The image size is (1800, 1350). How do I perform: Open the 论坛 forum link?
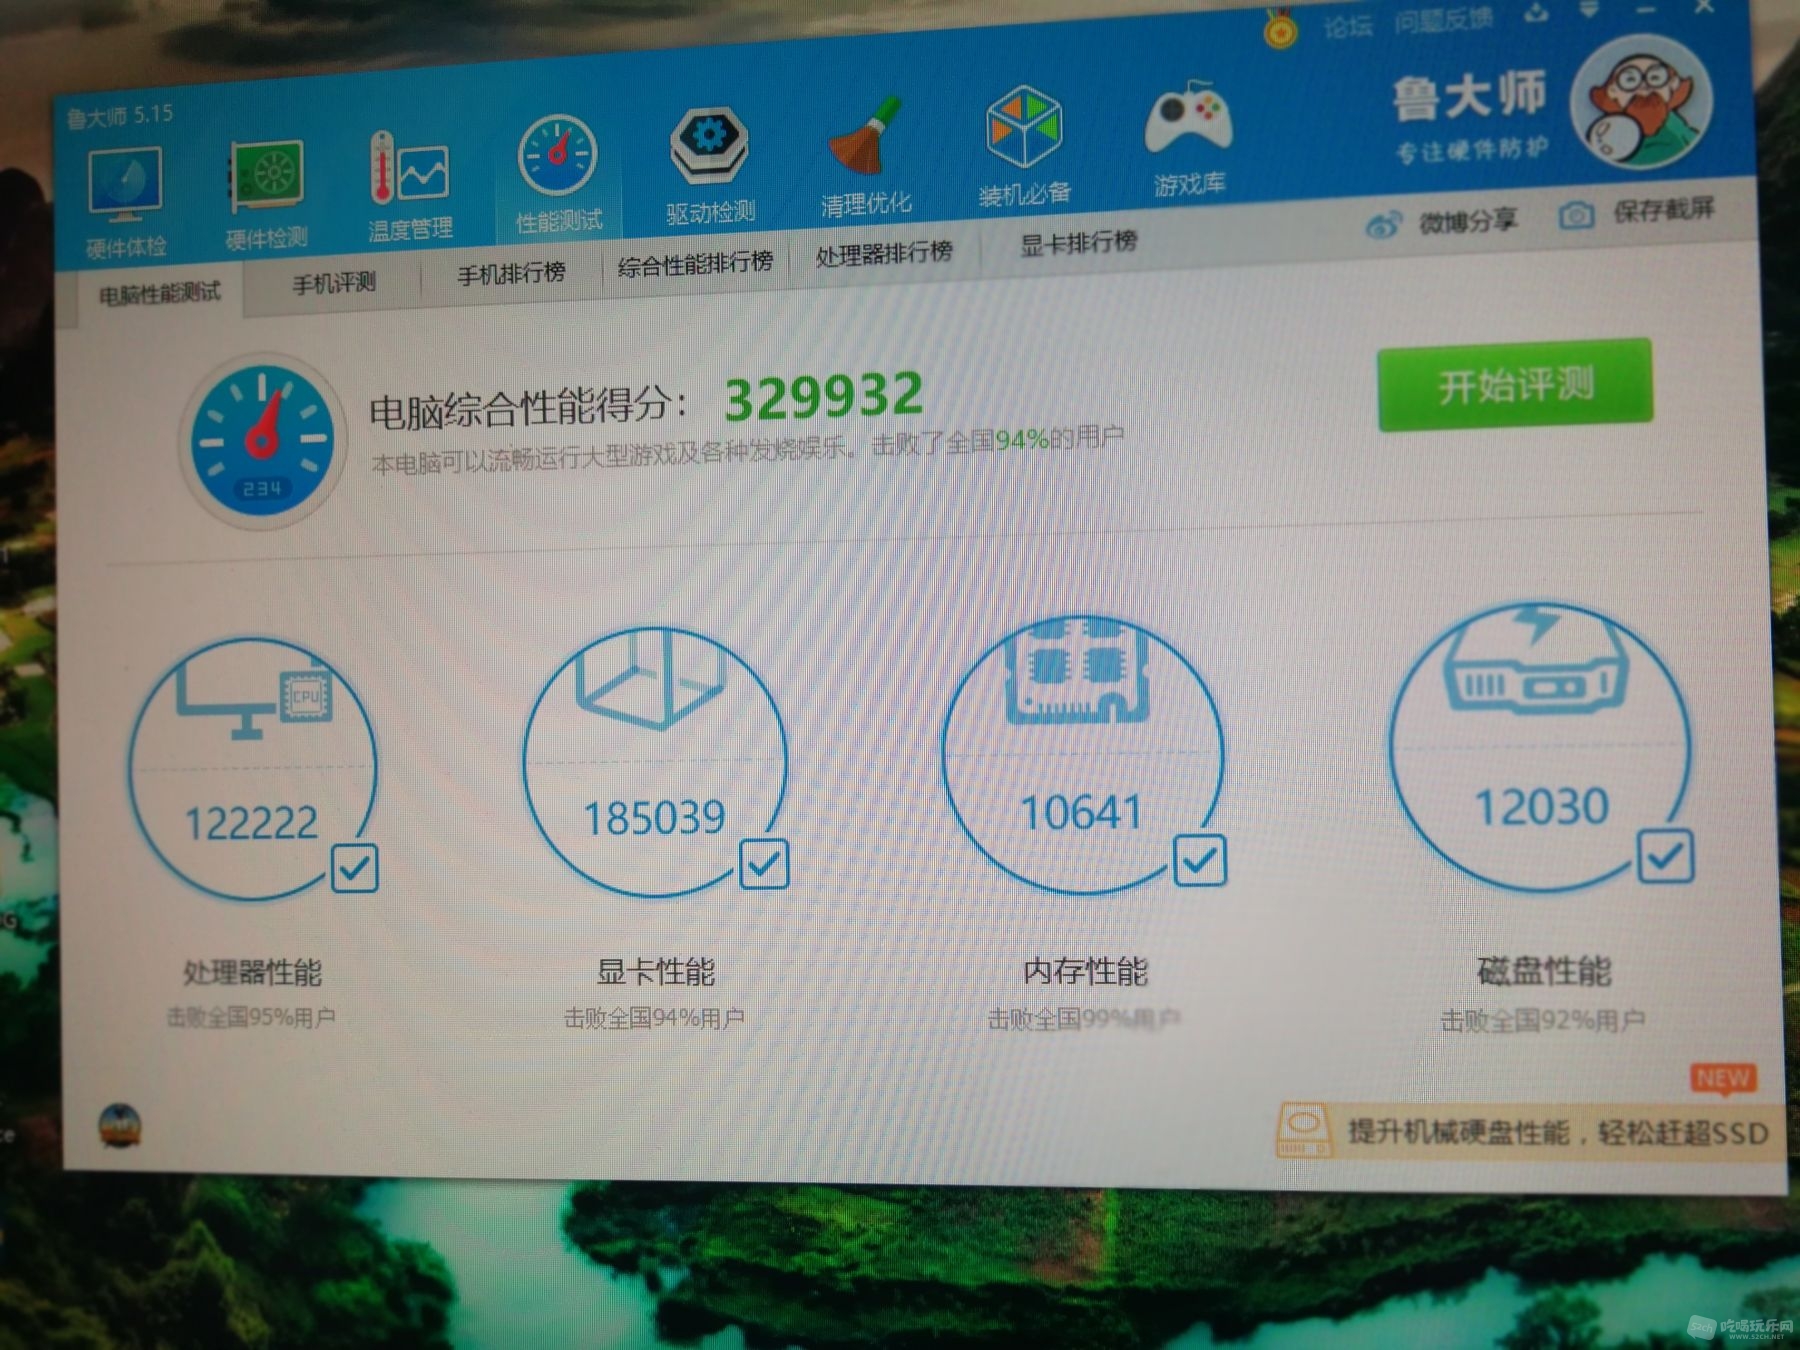(x=1347, y=26)
